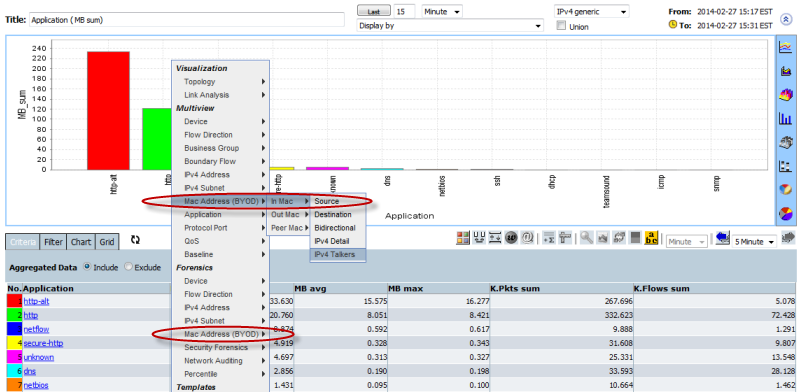Collapse the header with double-chevron icon
Screen dimensions: 803x392
(x=785, y=19)
